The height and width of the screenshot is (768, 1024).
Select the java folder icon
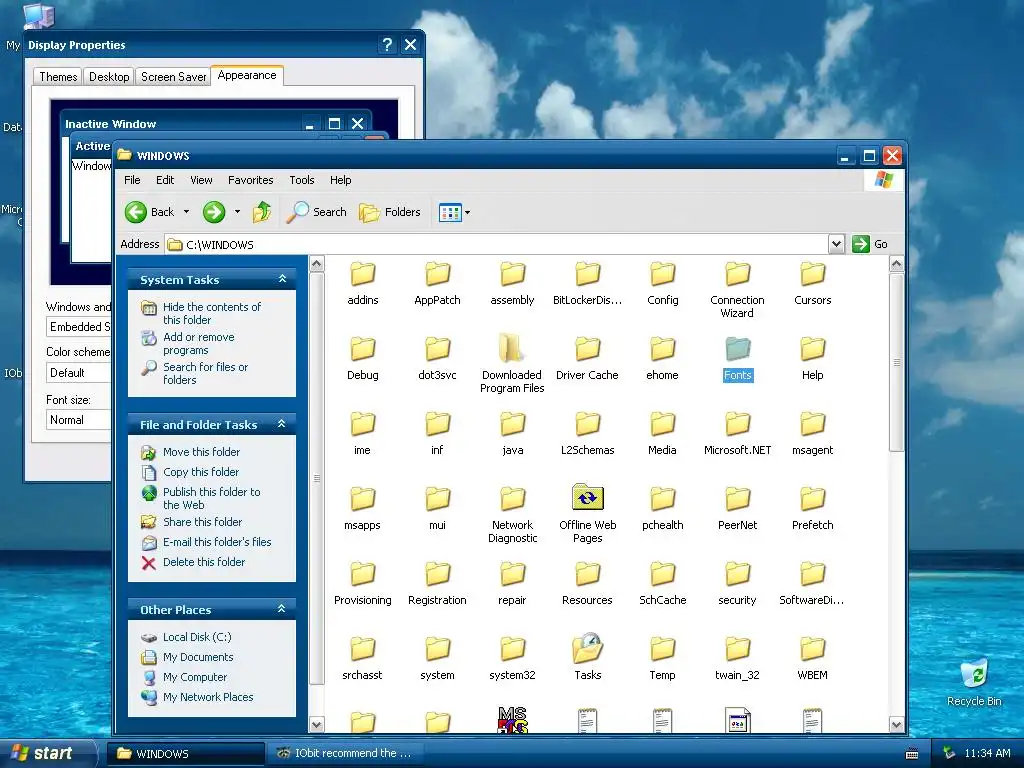tap(513, 424)
